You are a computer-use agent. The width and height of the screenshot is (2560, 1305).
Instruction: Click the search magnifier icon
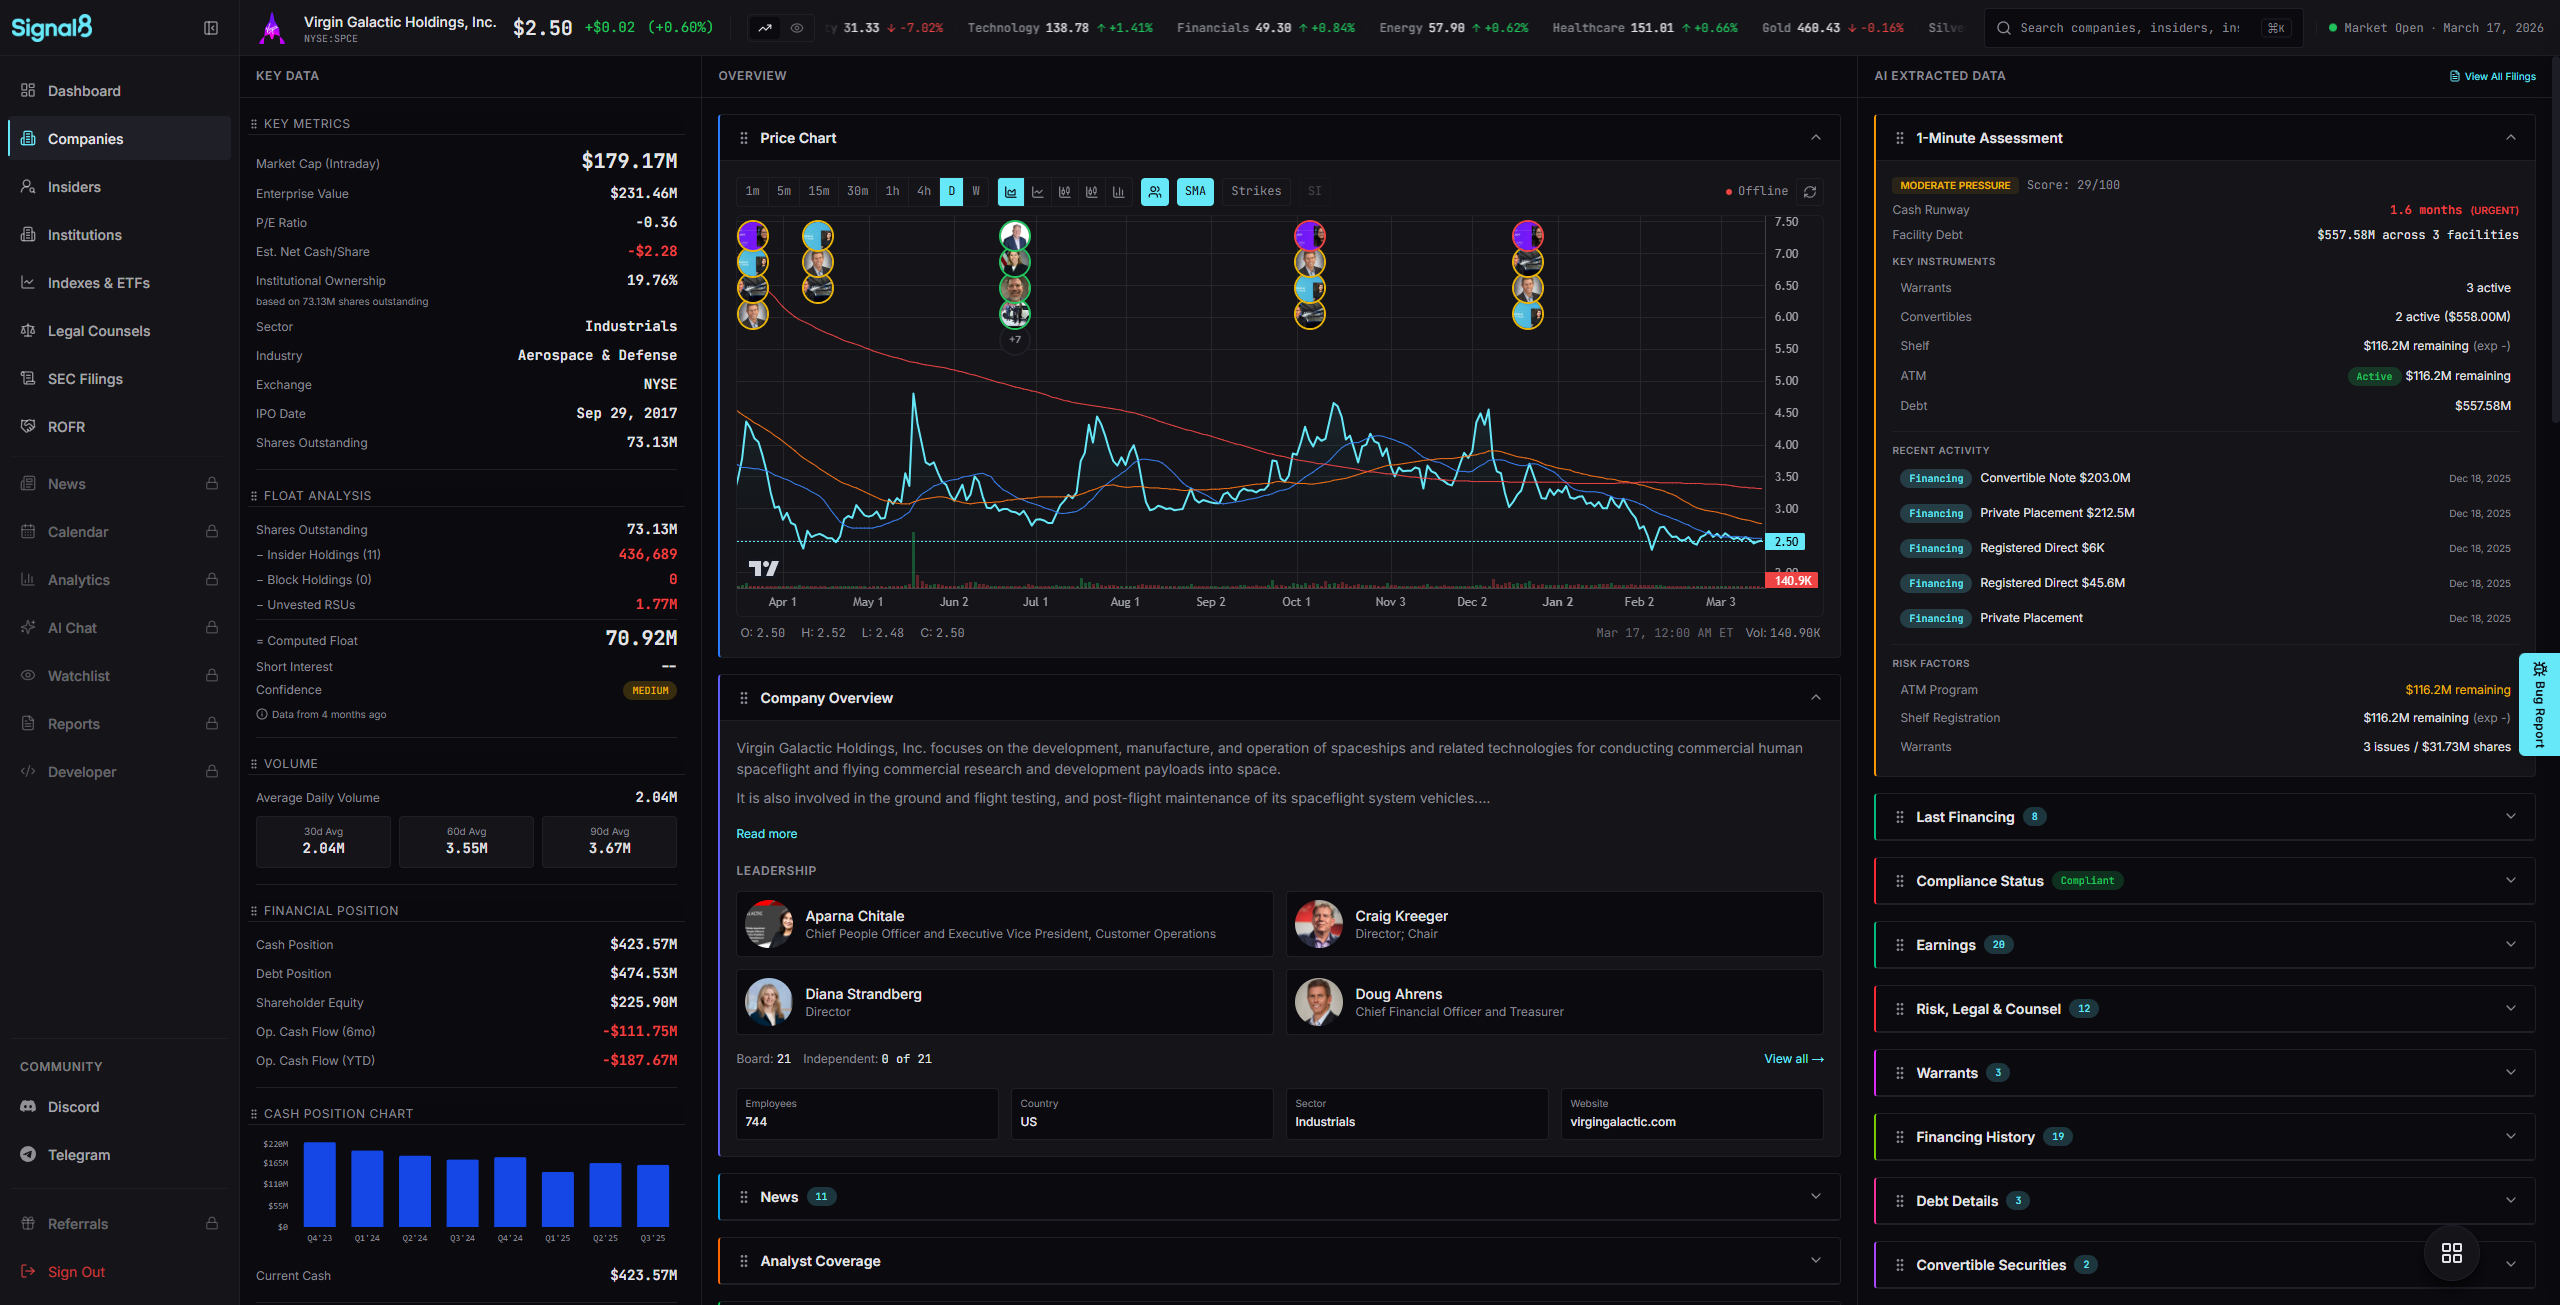click(2004, 28)
